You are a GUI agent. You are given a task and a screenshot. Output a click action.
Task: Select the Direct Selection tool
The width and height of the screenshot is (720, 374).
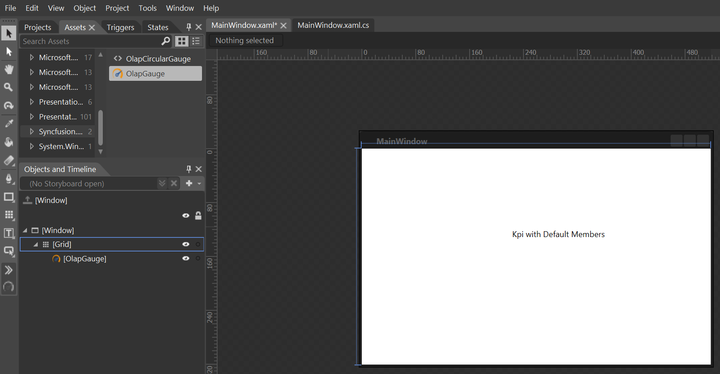tap(9, 51)
